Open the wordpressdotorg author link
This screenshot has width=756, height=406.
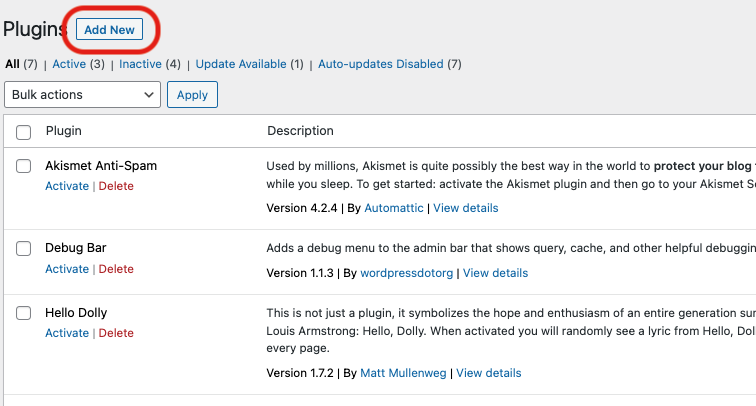[x=407, y=273]
